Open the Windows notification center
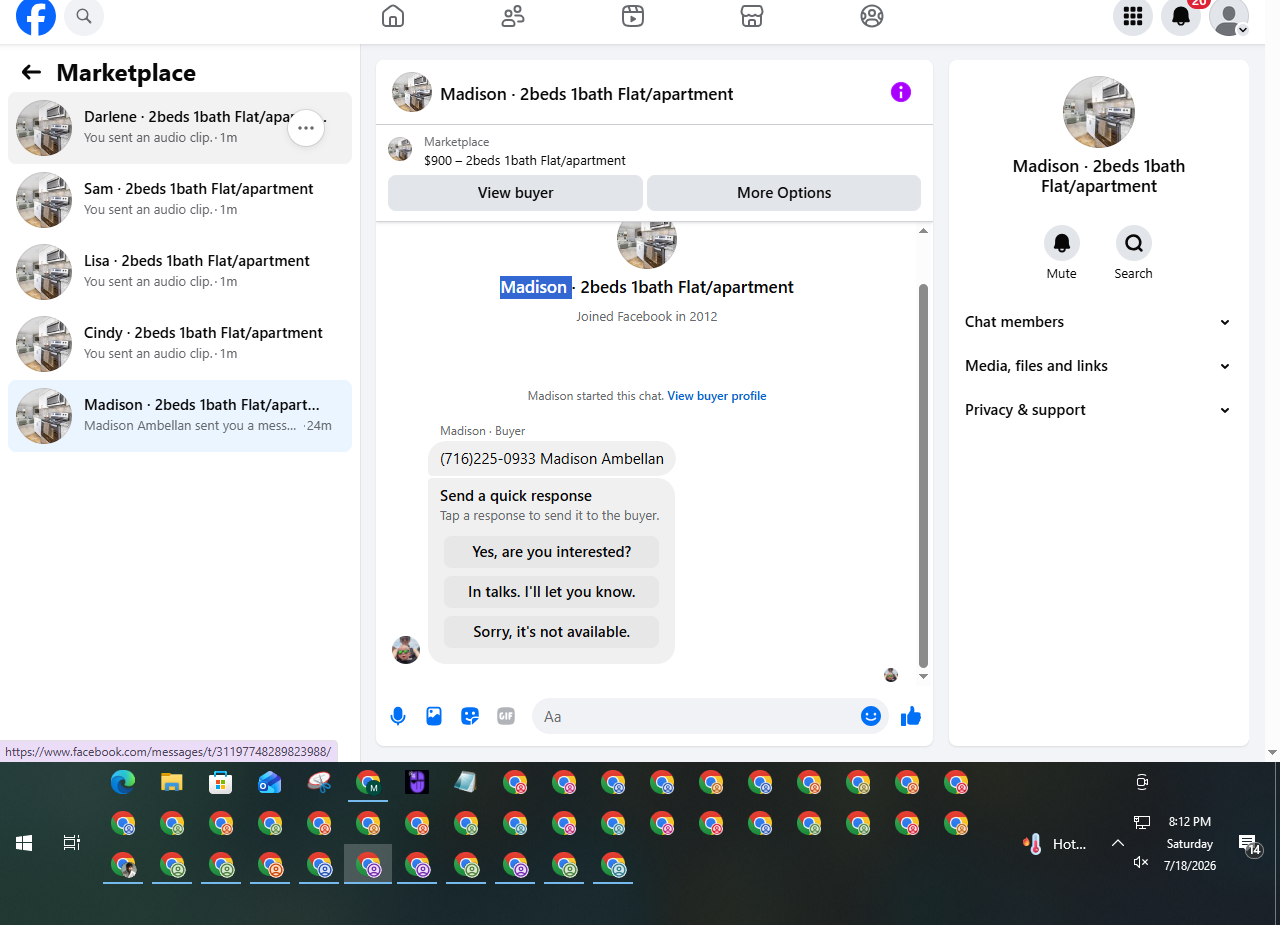Viewport: 1280px width, 925px height. 1249,845
